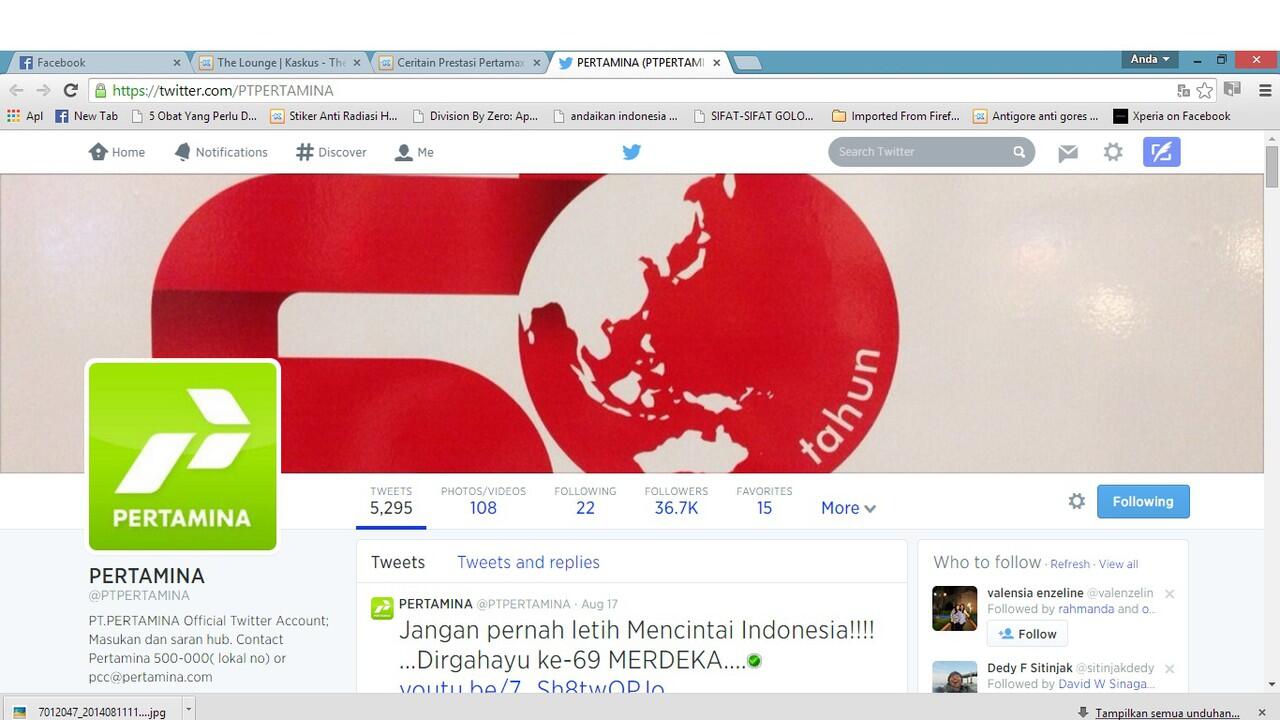
Task: Select the Tweets tab
Action: (x=398, y=562)
